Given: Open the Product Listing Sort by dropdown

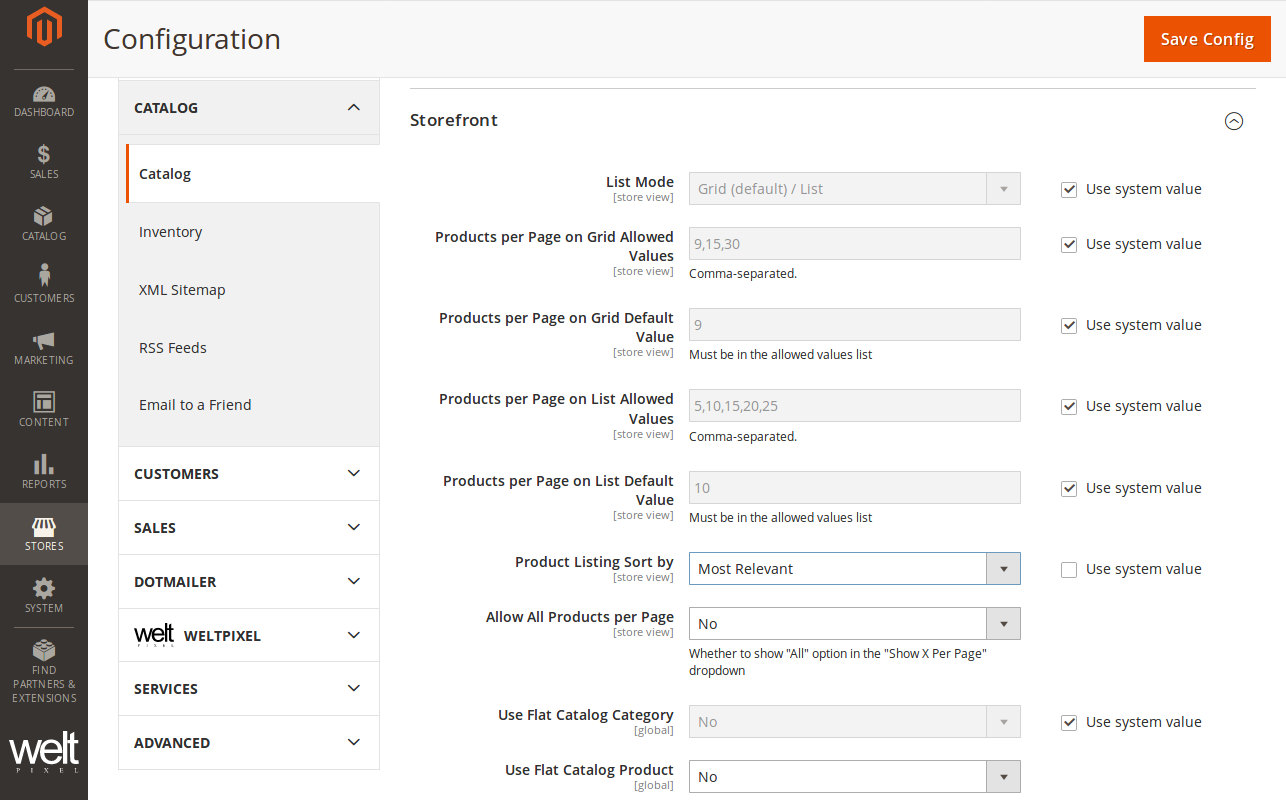Looking at the screenshot, I should [x=854, y=569].
